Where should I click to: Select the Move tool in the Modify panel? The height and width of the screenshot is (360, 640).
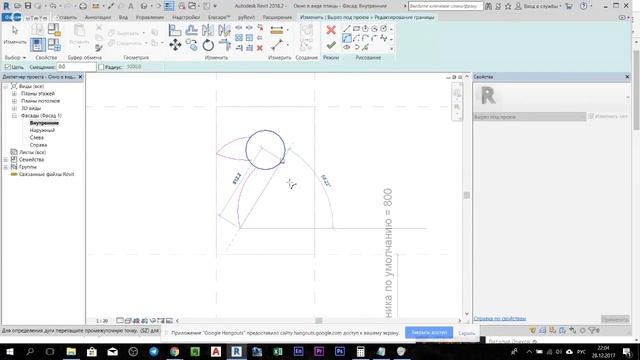175,44
